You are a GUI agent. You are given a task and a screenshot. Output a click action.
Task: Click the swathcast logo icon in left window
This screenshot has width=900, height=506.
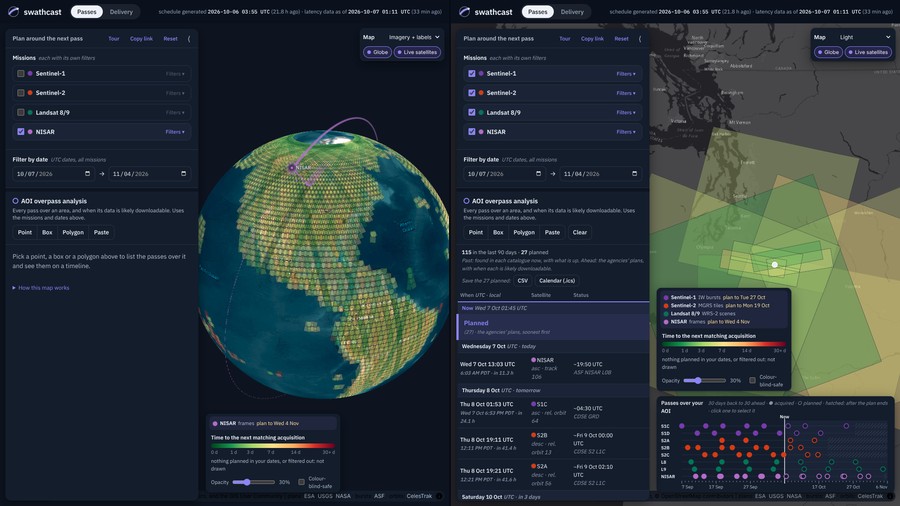pos(14,11)
